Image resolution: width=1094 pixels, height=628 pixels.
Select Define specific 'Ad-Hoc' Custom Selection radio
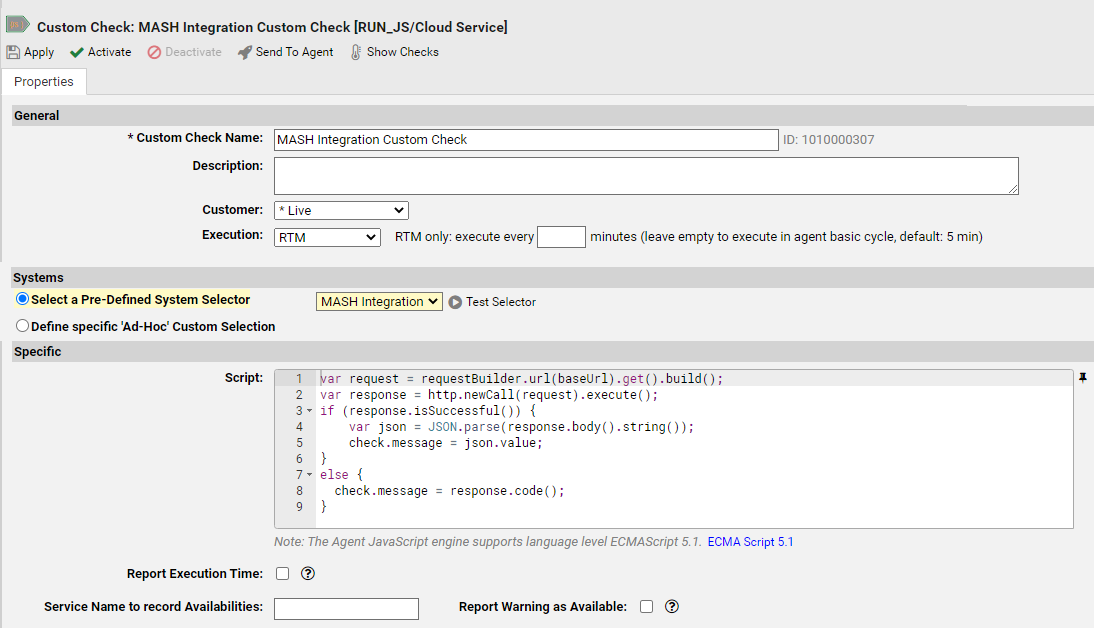click(x=22, y=326)
